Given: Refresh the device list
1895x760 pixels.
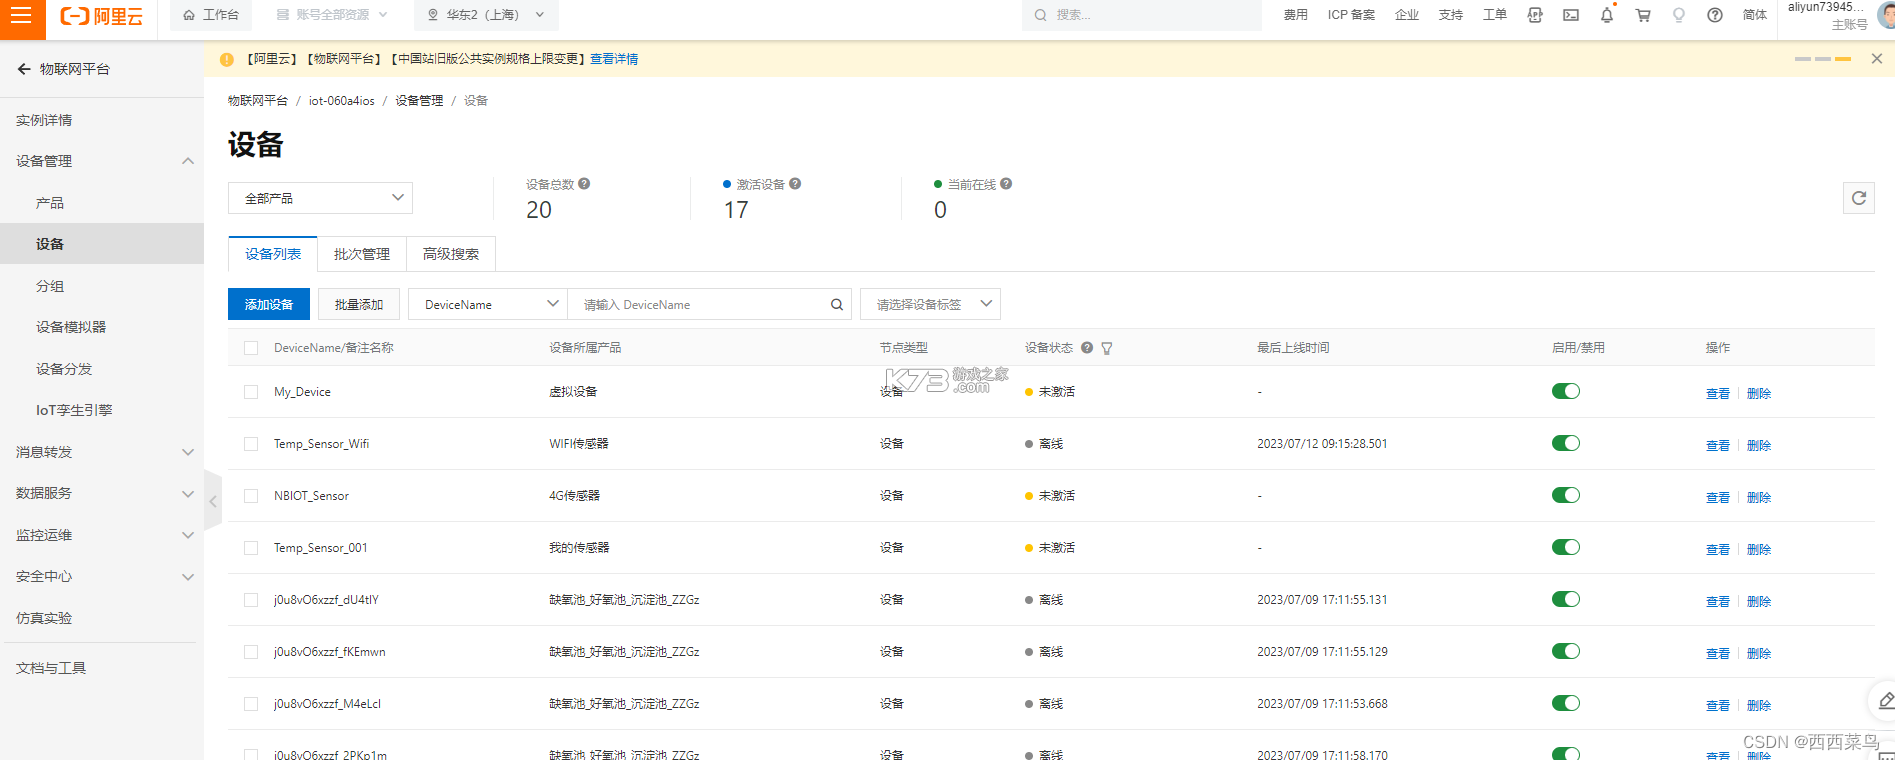Looking at the screenshot, I should tap(1859, 198).
